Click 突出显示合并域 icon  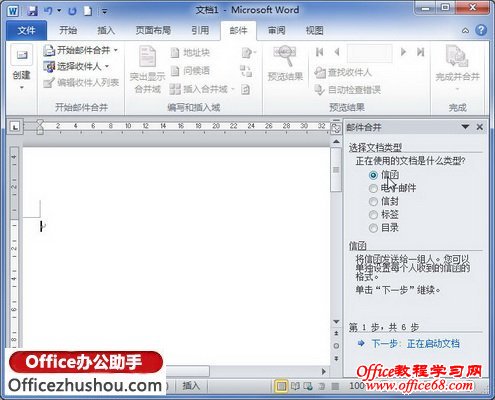(147, 57)
